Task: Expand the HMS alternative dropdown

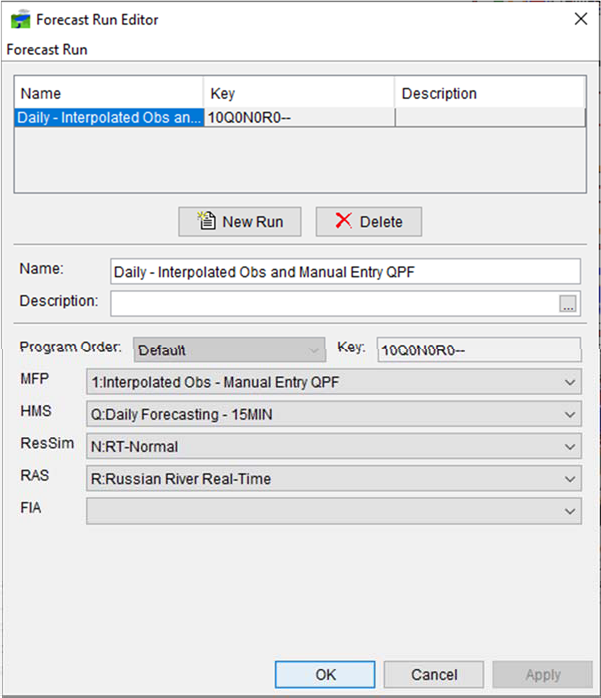Action: 334,414
